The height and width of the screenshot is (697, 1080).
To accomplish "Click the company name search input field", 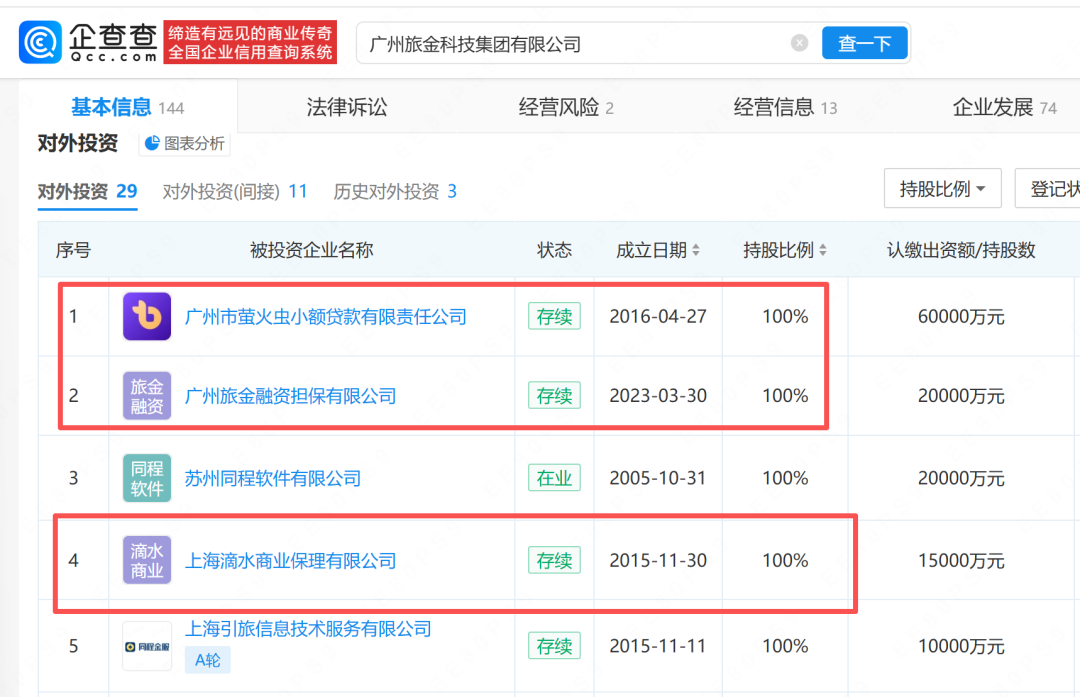I will tap(570, 44).
